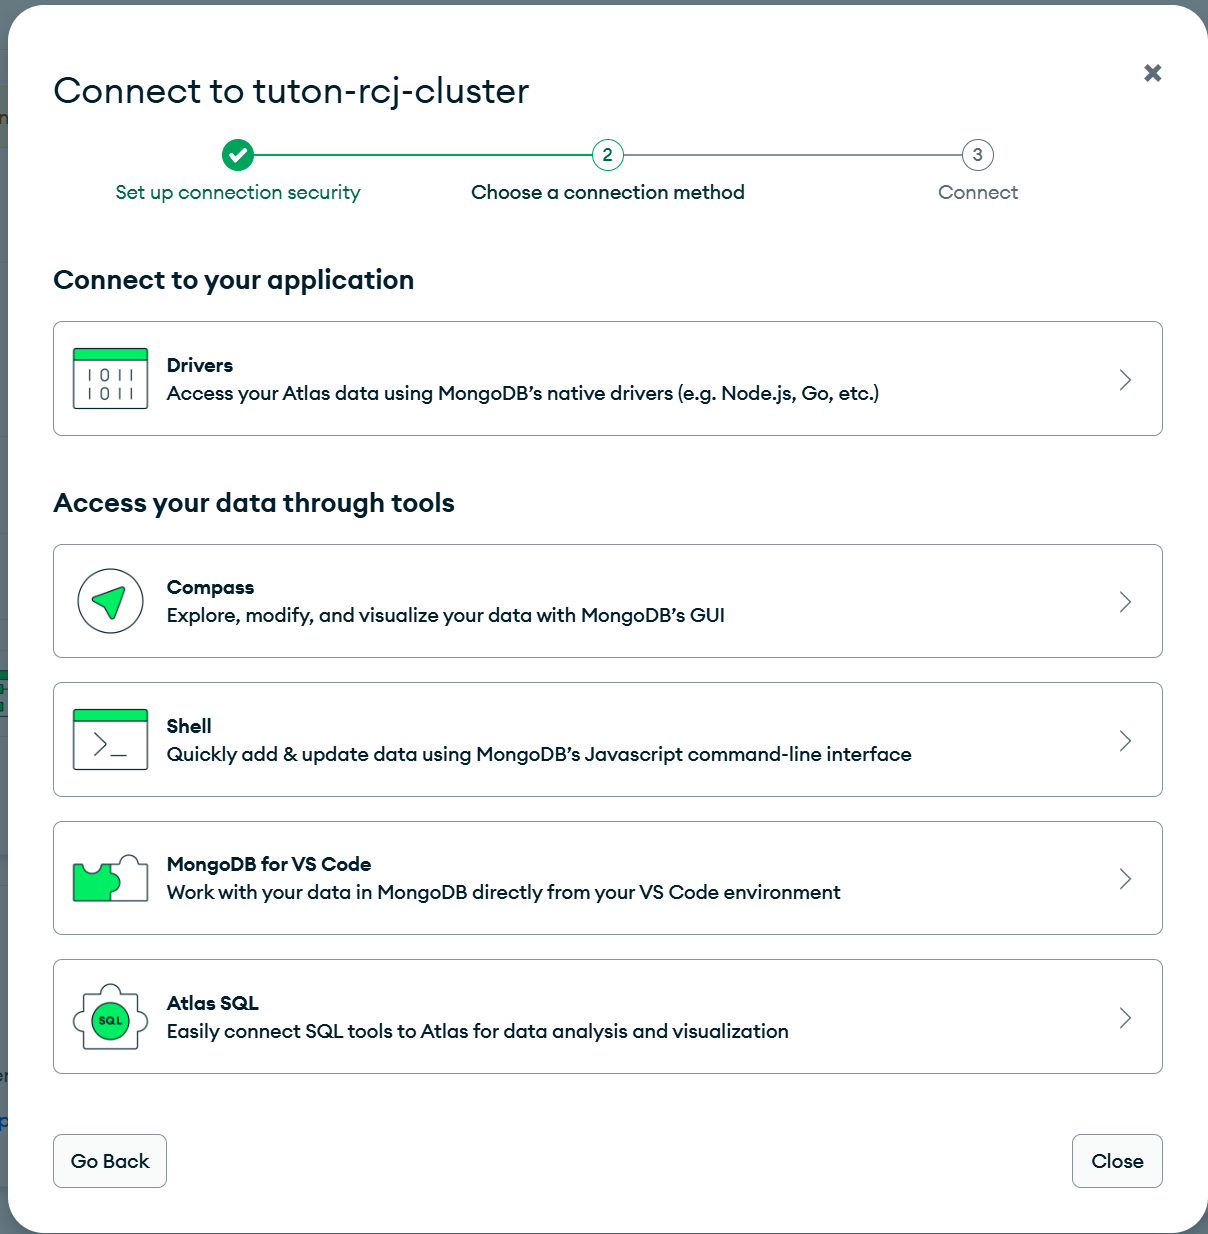Click the Go Back button

click(x=110, y=1161)
